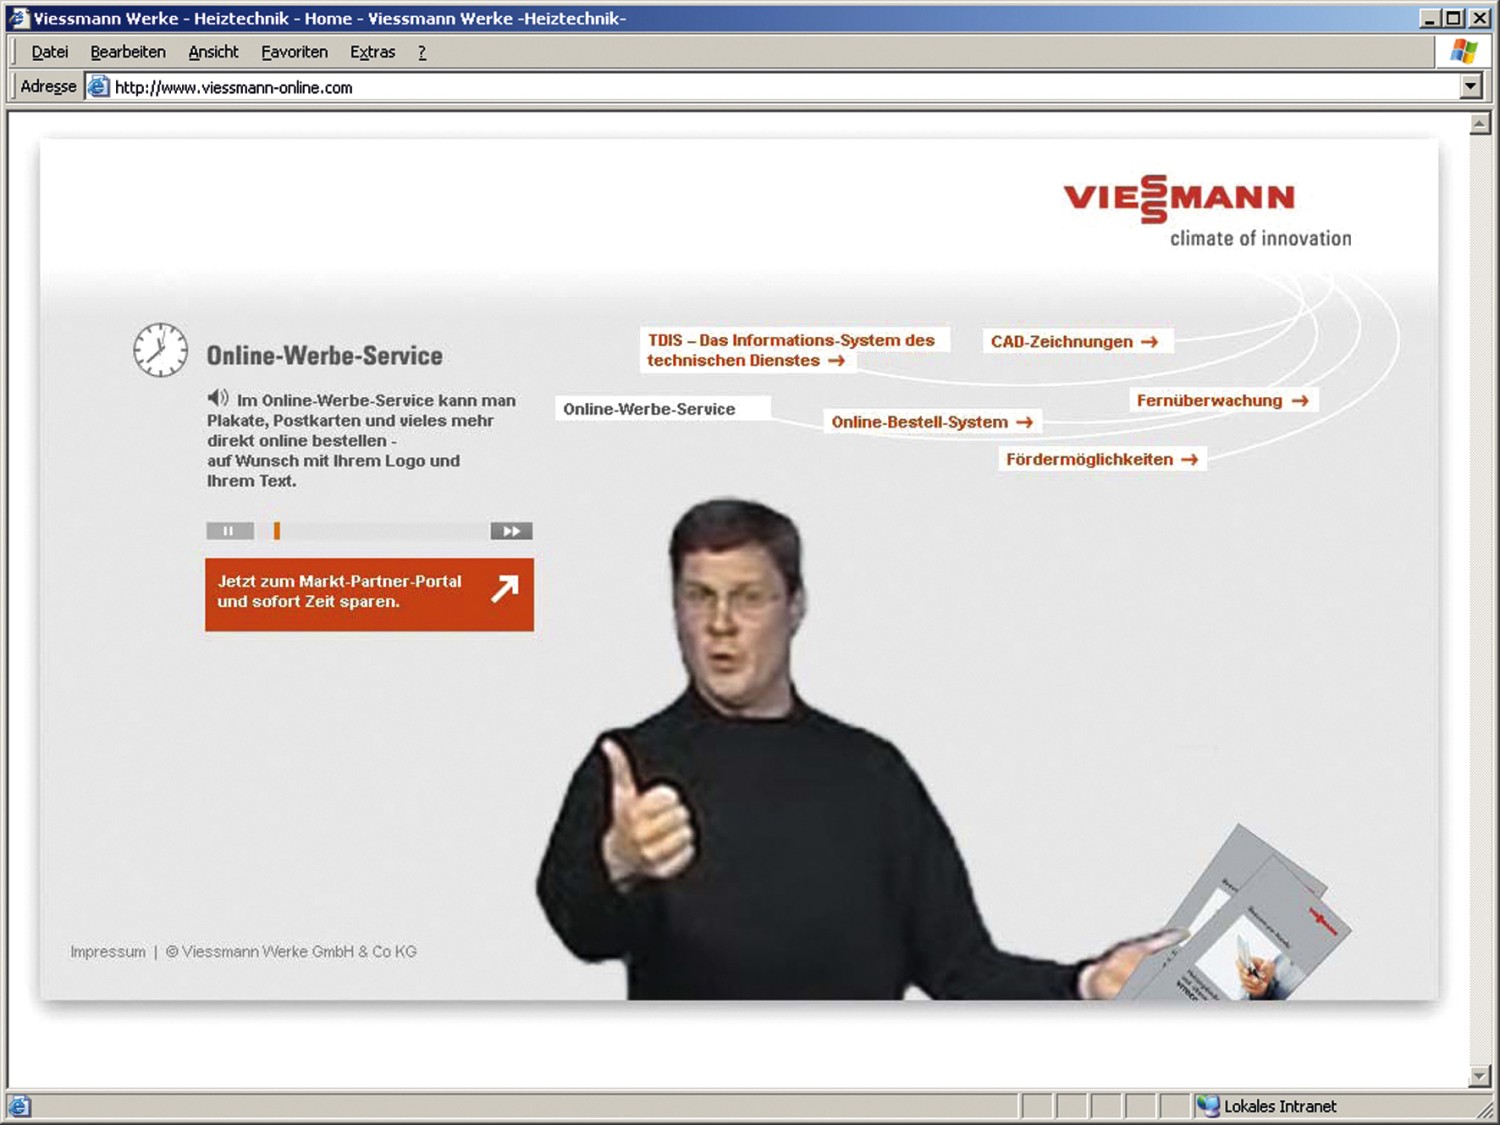Click the 'Adresse' label
The width and height of the screenshot is (1500, 1125).
48,87
